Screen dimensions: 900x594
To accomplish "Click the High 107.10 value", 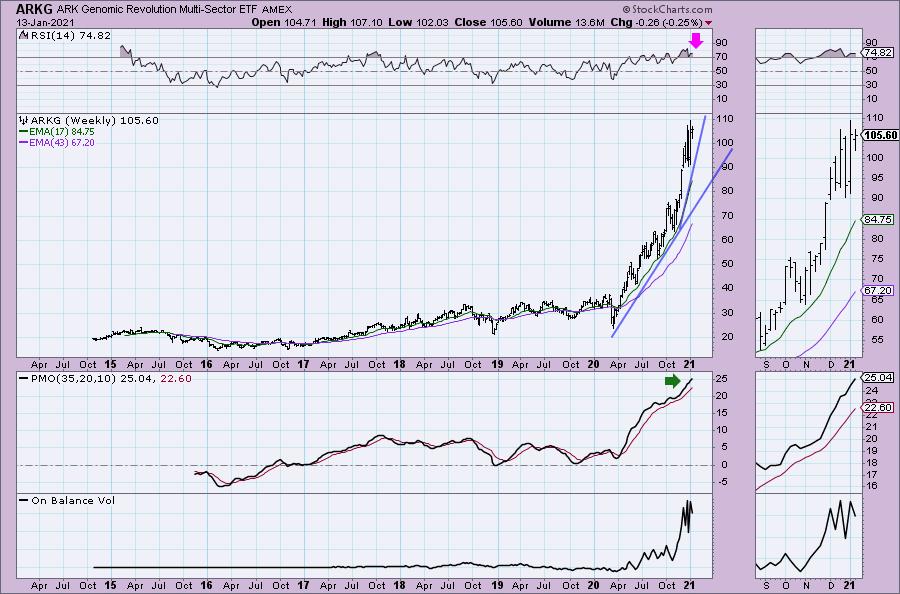I will (x=352, y=22).
